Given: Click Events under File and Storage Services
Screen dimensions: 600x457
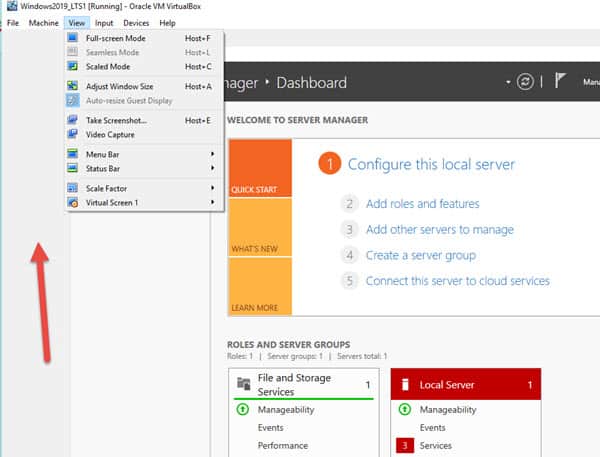Looking at the screenshot, I should tap(271, 428).
